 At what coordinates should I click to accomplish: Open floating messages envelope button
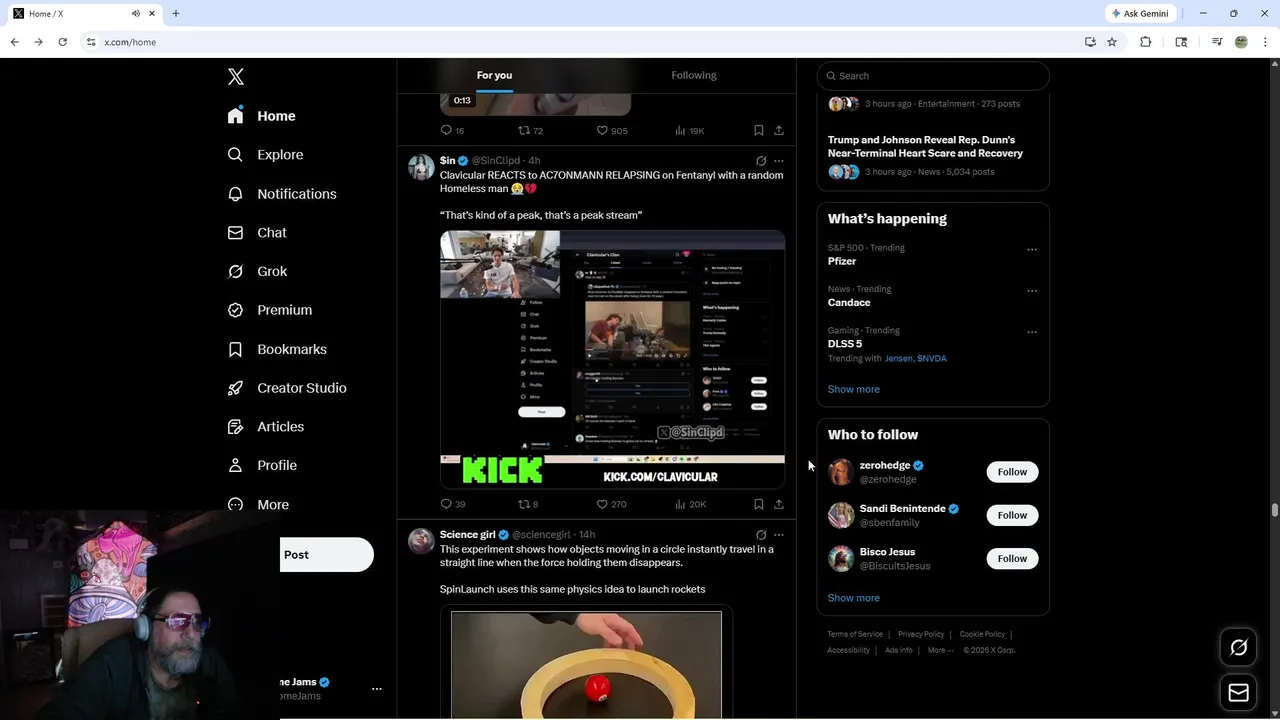pos(1238,693)
